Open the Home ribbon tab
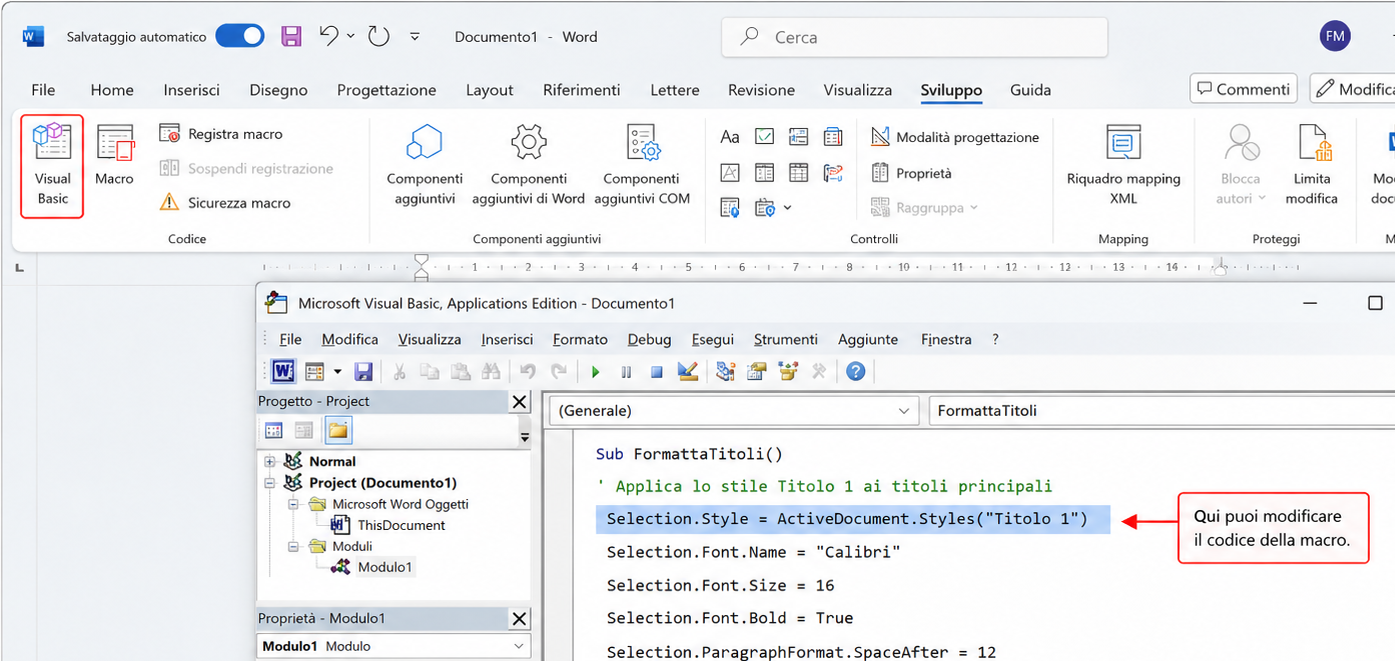 [x=112, y=90]
